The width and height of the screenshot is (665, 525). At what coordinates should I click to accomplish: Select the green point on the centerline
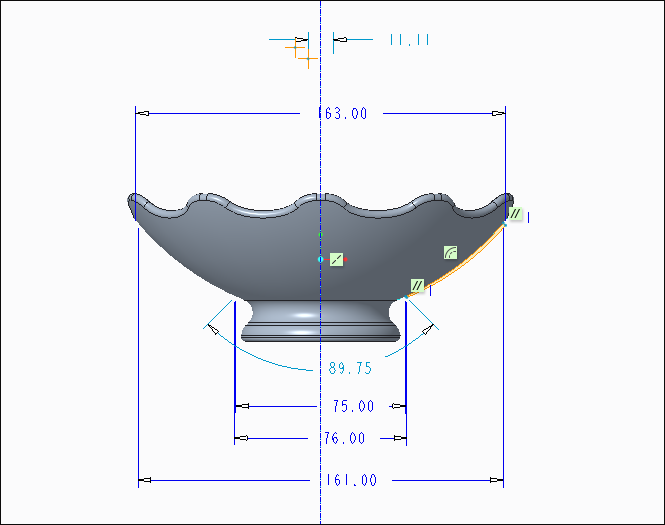coord(321,235)
